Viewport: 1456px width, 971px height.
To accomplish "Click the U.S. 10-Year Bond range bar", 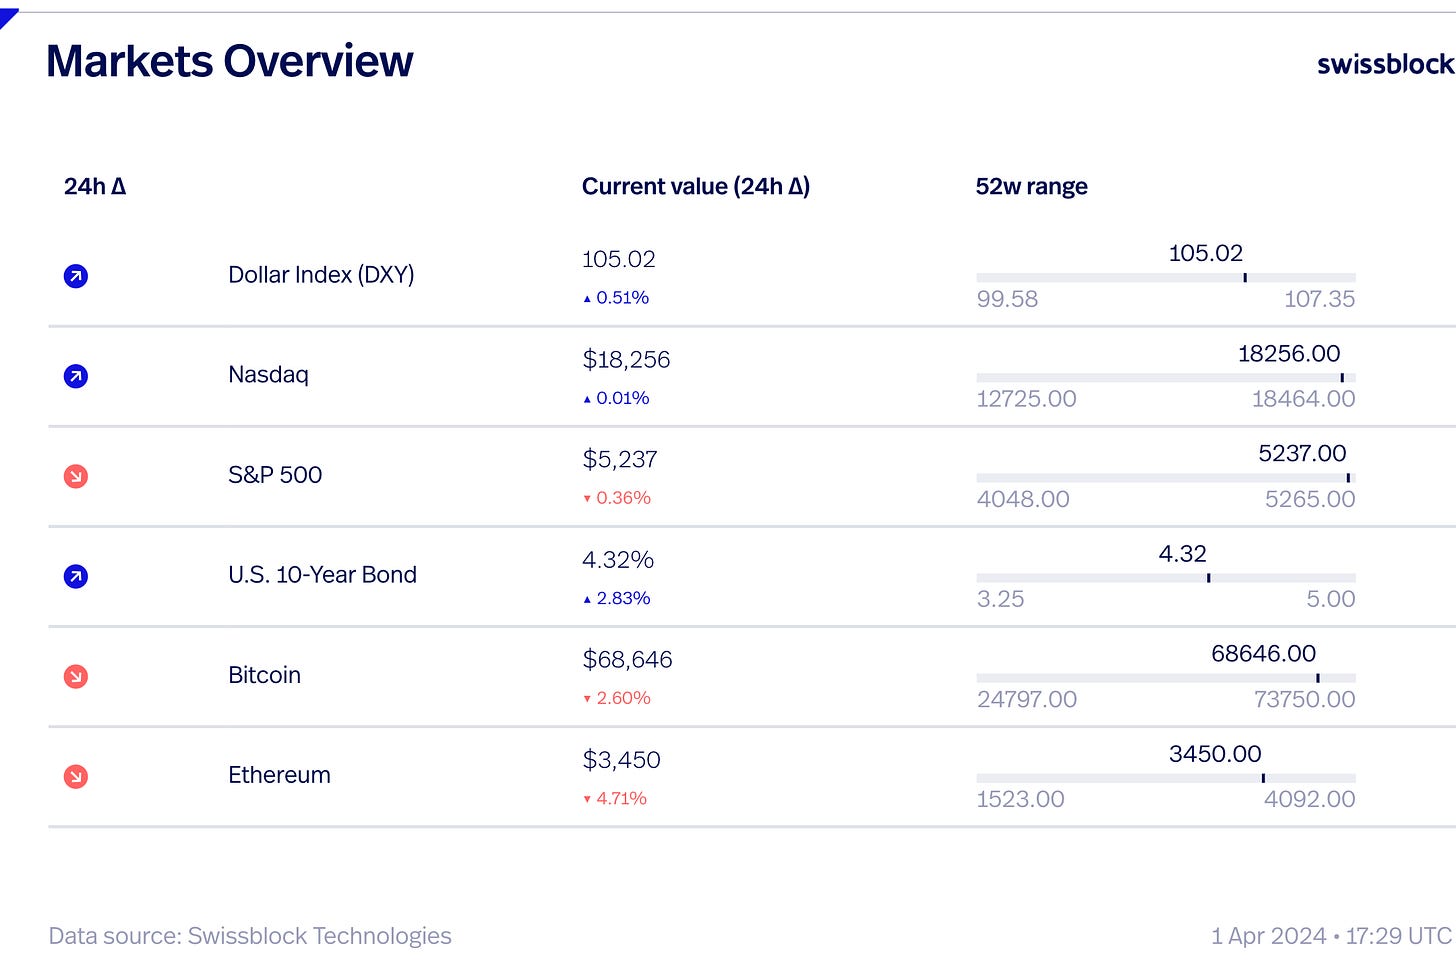I will [1166, 578].
